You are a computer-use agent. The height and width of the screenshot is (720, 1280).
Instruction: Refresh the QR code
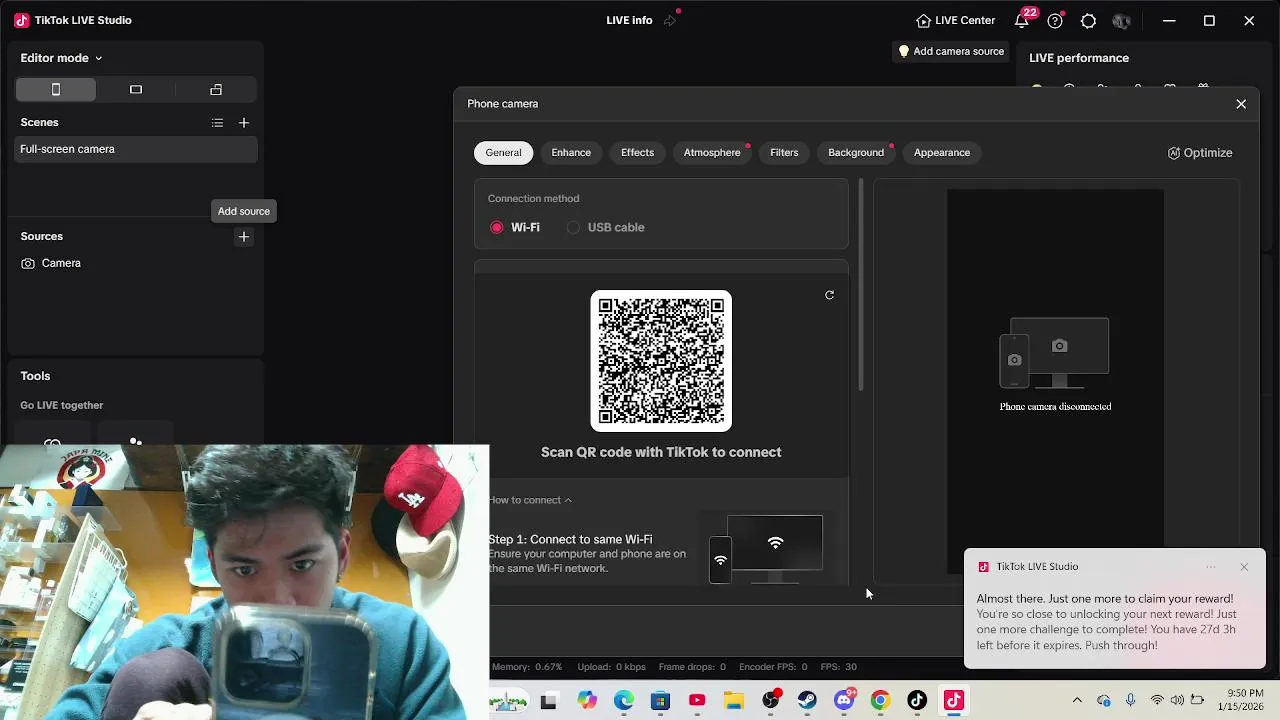[x=829, y=295]
